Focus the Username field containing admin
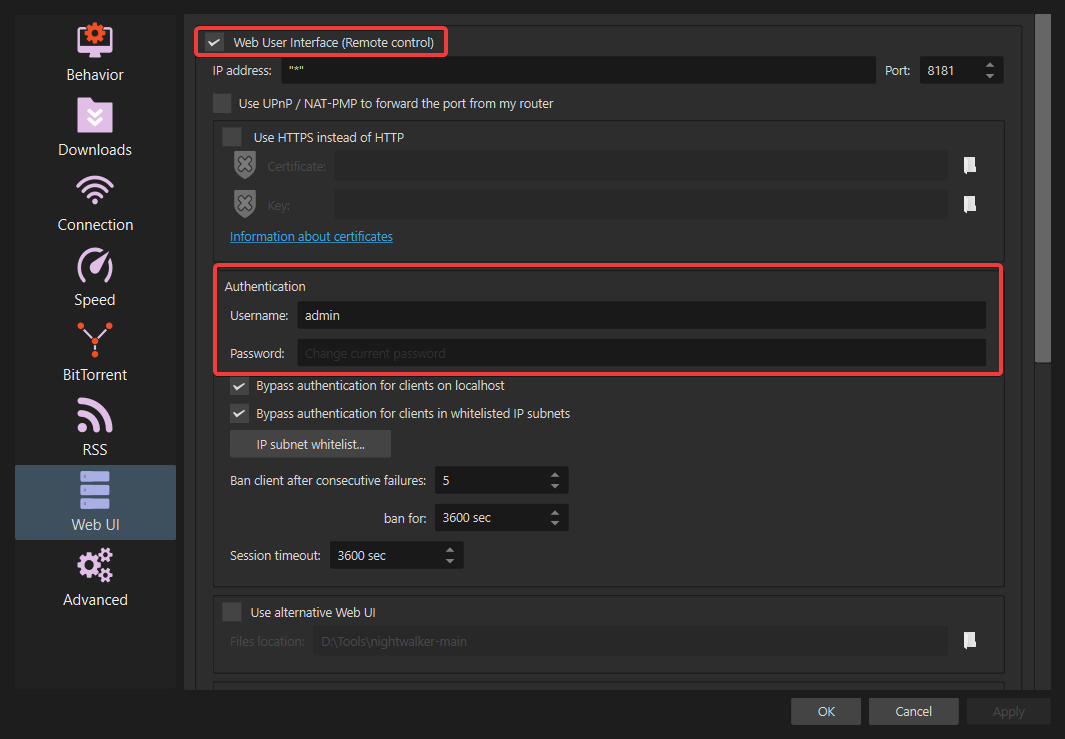This screenshot has height=739, width=1065. 641,315
